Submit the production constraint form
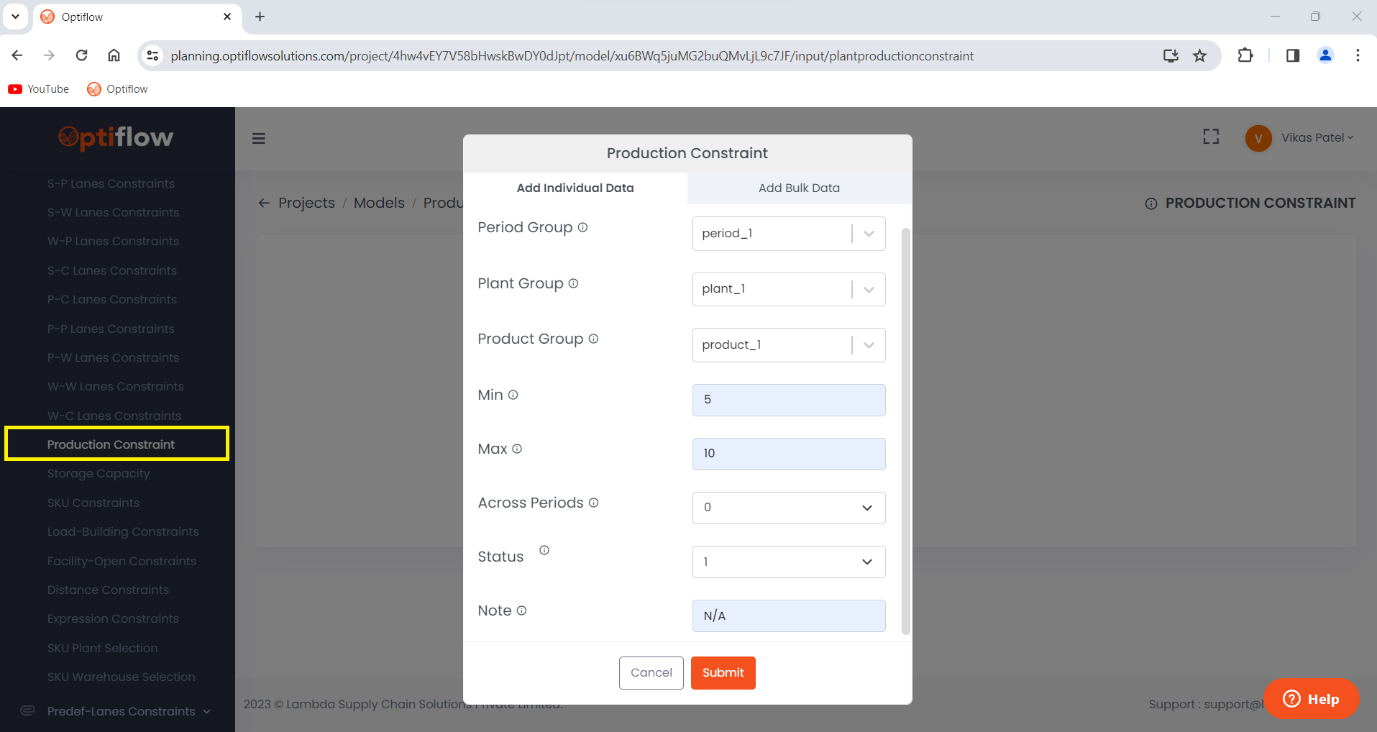This screenshot has width=1377, height=732. (723, 672)
